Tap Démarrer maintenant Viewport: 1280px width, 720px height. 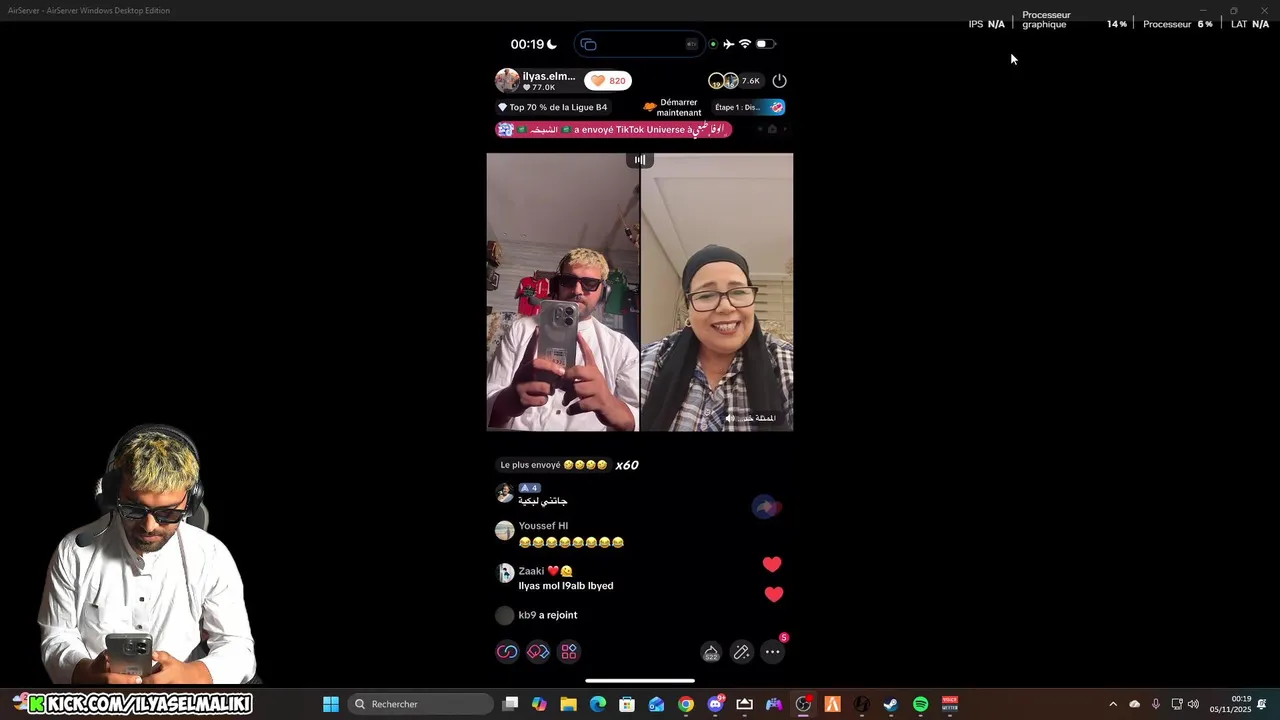(x=672, y=107)
